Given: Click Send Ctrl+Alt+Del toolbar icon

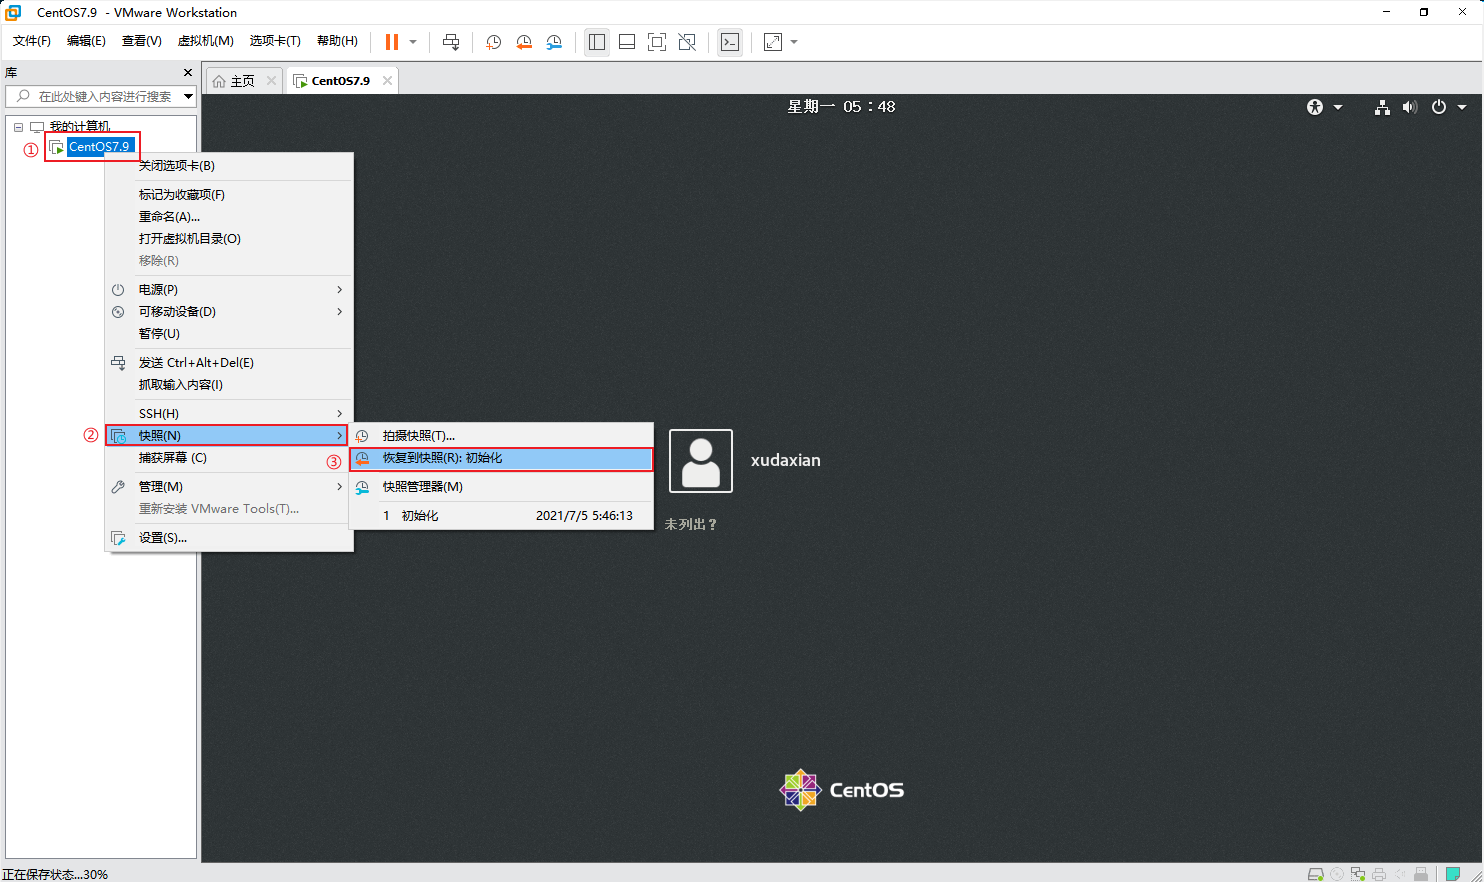Looking at the screenshot, I should [451, 42].
